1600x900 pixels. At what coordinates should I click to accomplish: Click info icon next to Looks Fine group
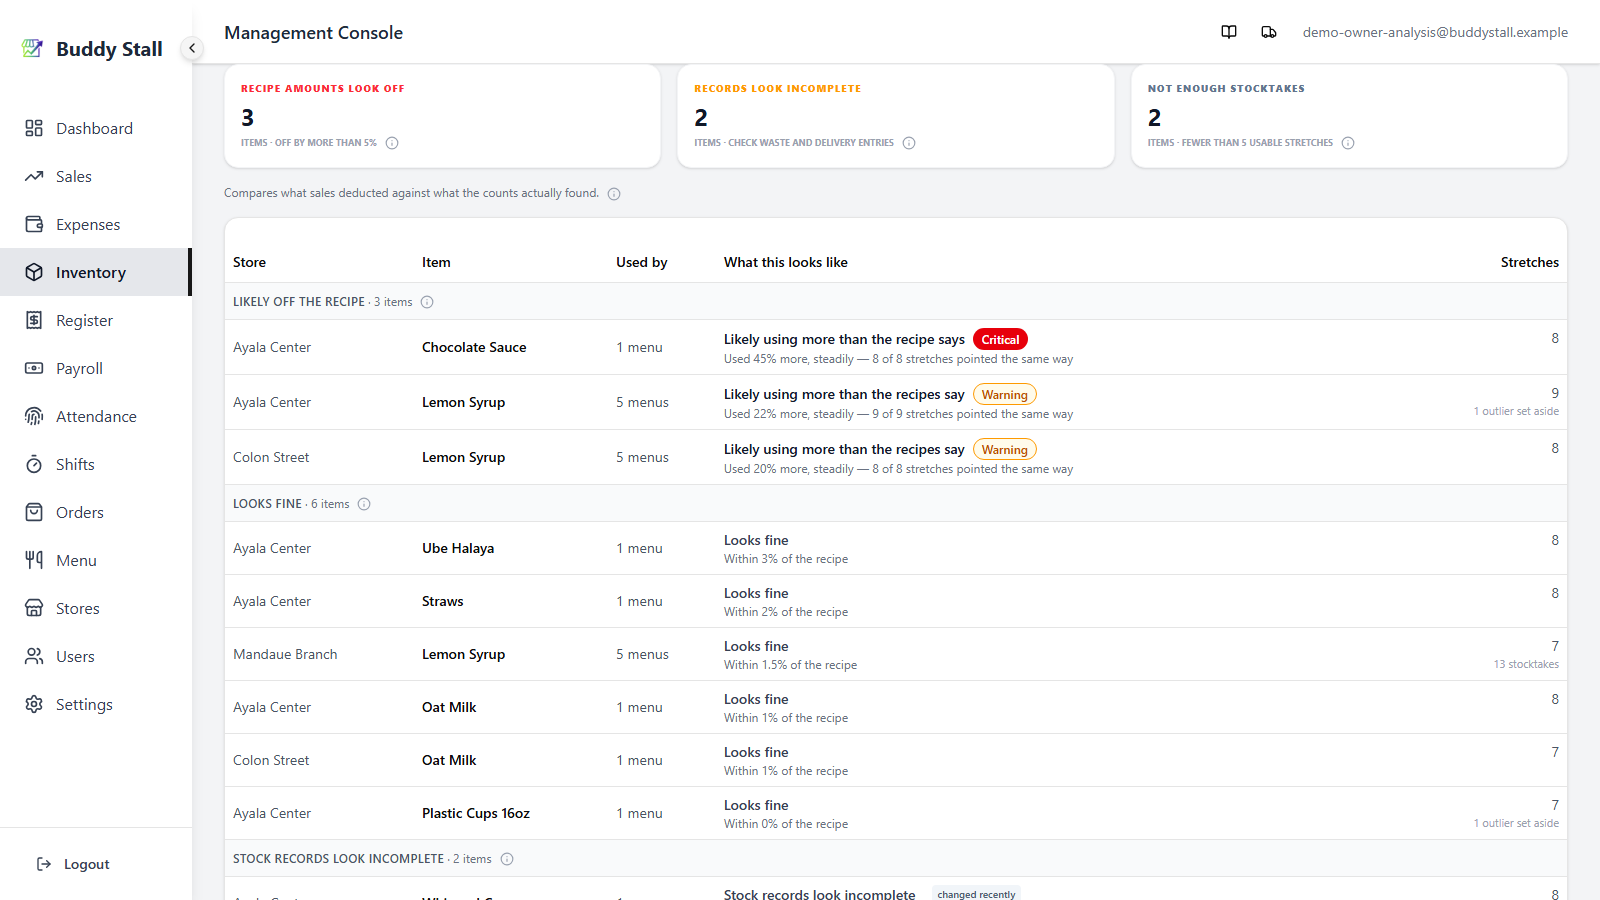[x=364, y=504]
